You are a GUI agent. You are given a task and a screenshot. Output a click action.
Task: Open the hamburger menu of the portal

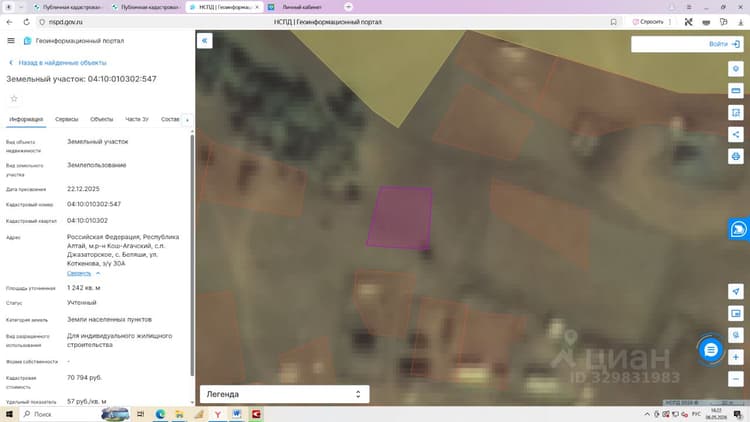[x=11, y=41]
